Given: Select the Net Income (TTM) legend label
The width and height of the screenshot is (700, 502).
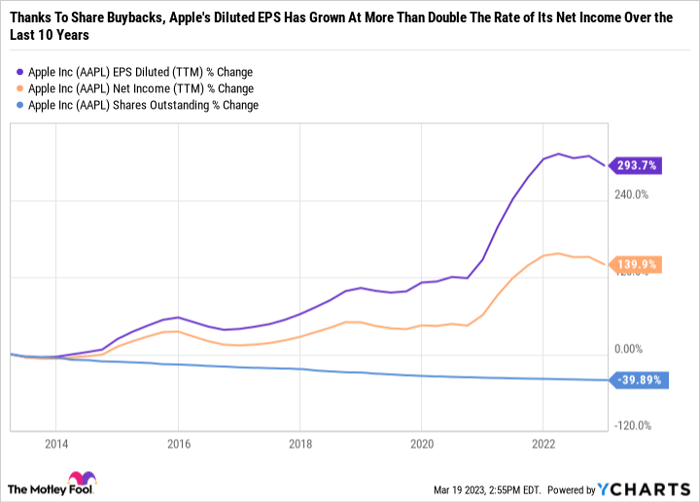Looking at the screenshot, I should 140,89.
